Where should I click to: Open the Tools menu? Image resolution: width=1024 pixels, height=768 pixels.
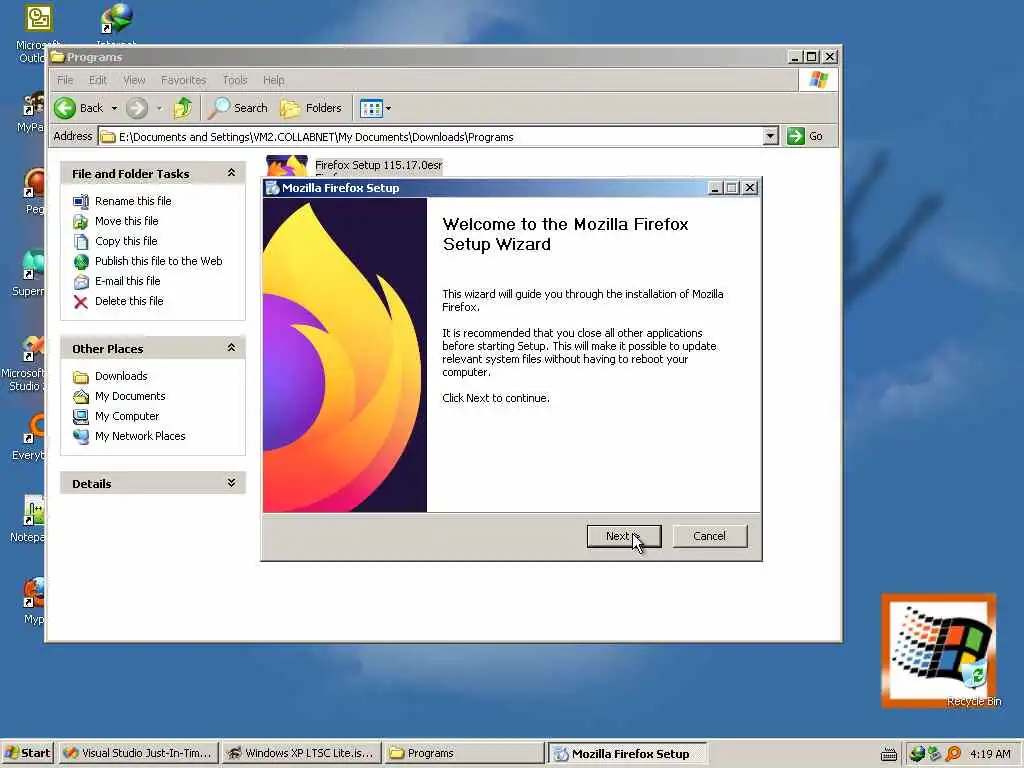(235, 80)
